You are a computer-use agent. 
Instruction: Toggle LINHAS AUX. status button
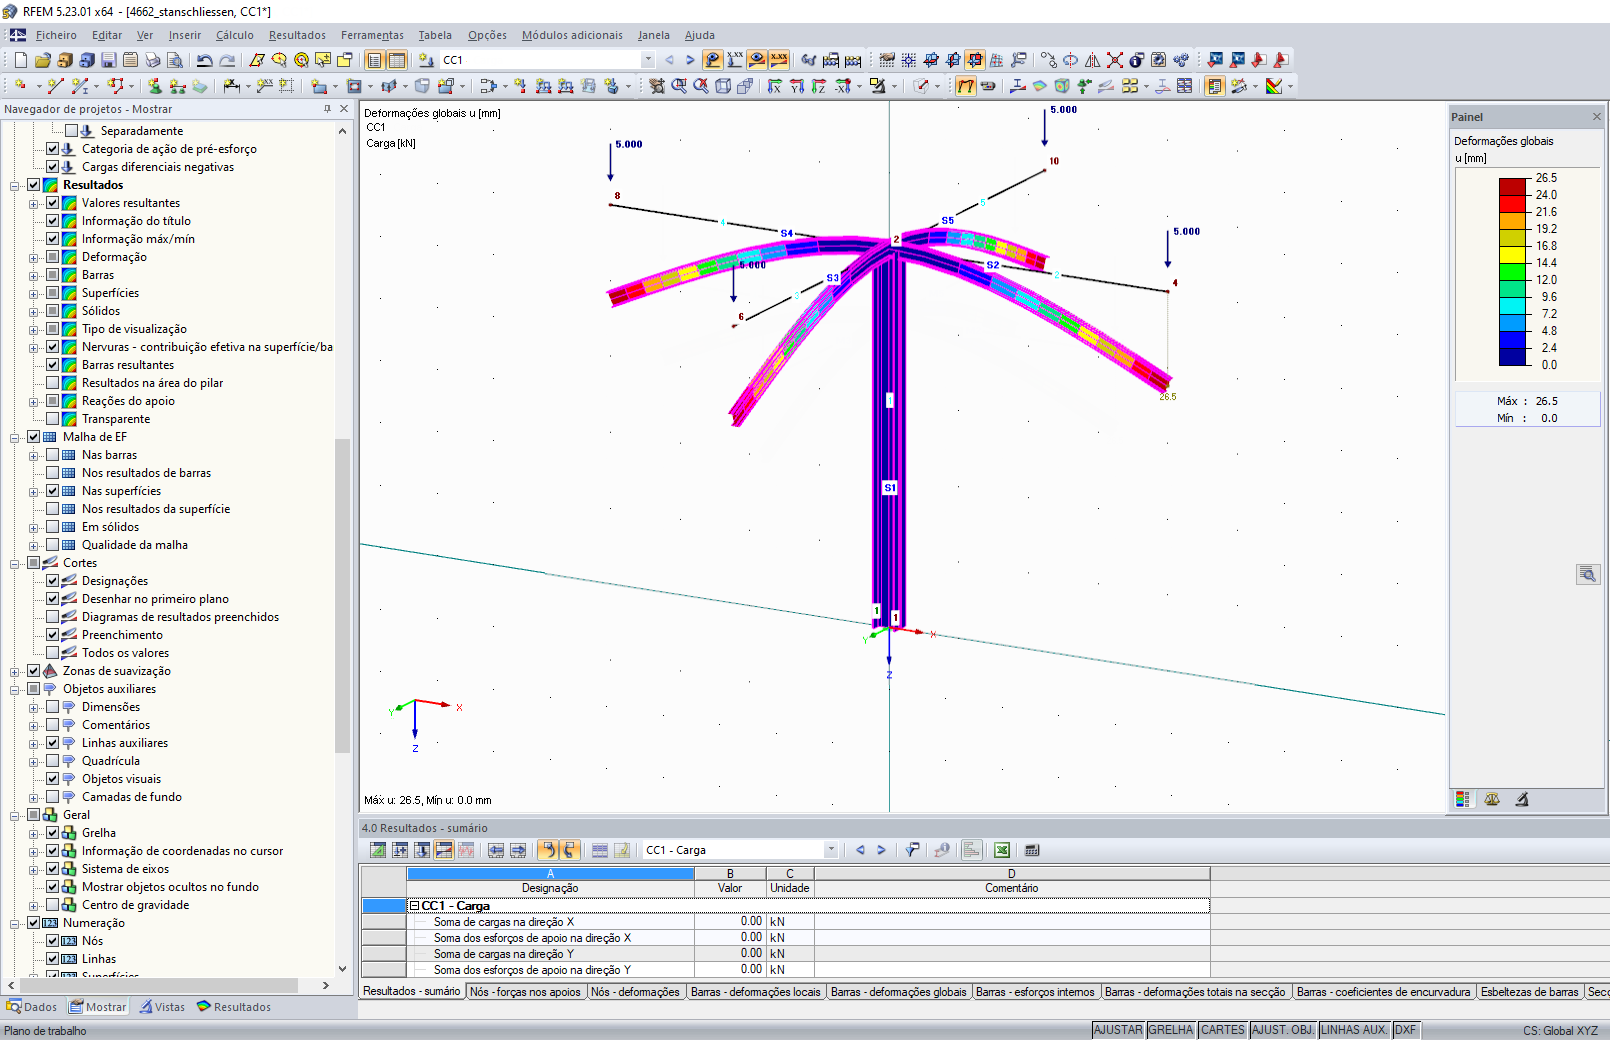point(1354,1030)
